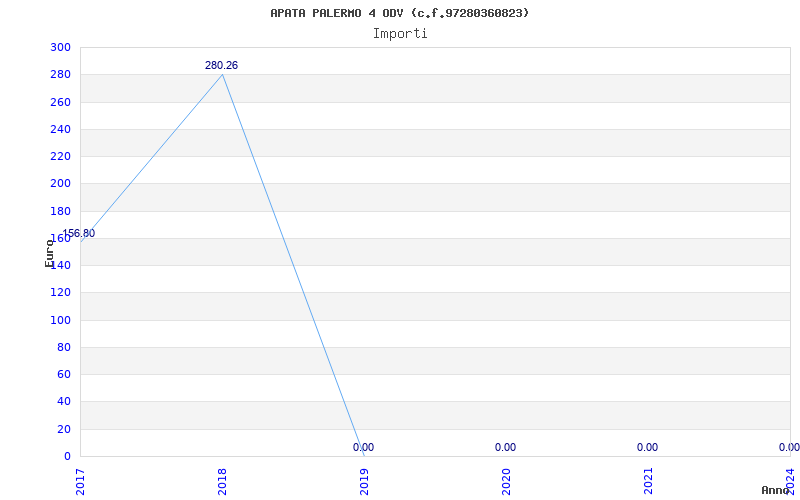Click the 180 y-axis tick label
Viewport: 800px width, 500px height.
pos(60,211)
